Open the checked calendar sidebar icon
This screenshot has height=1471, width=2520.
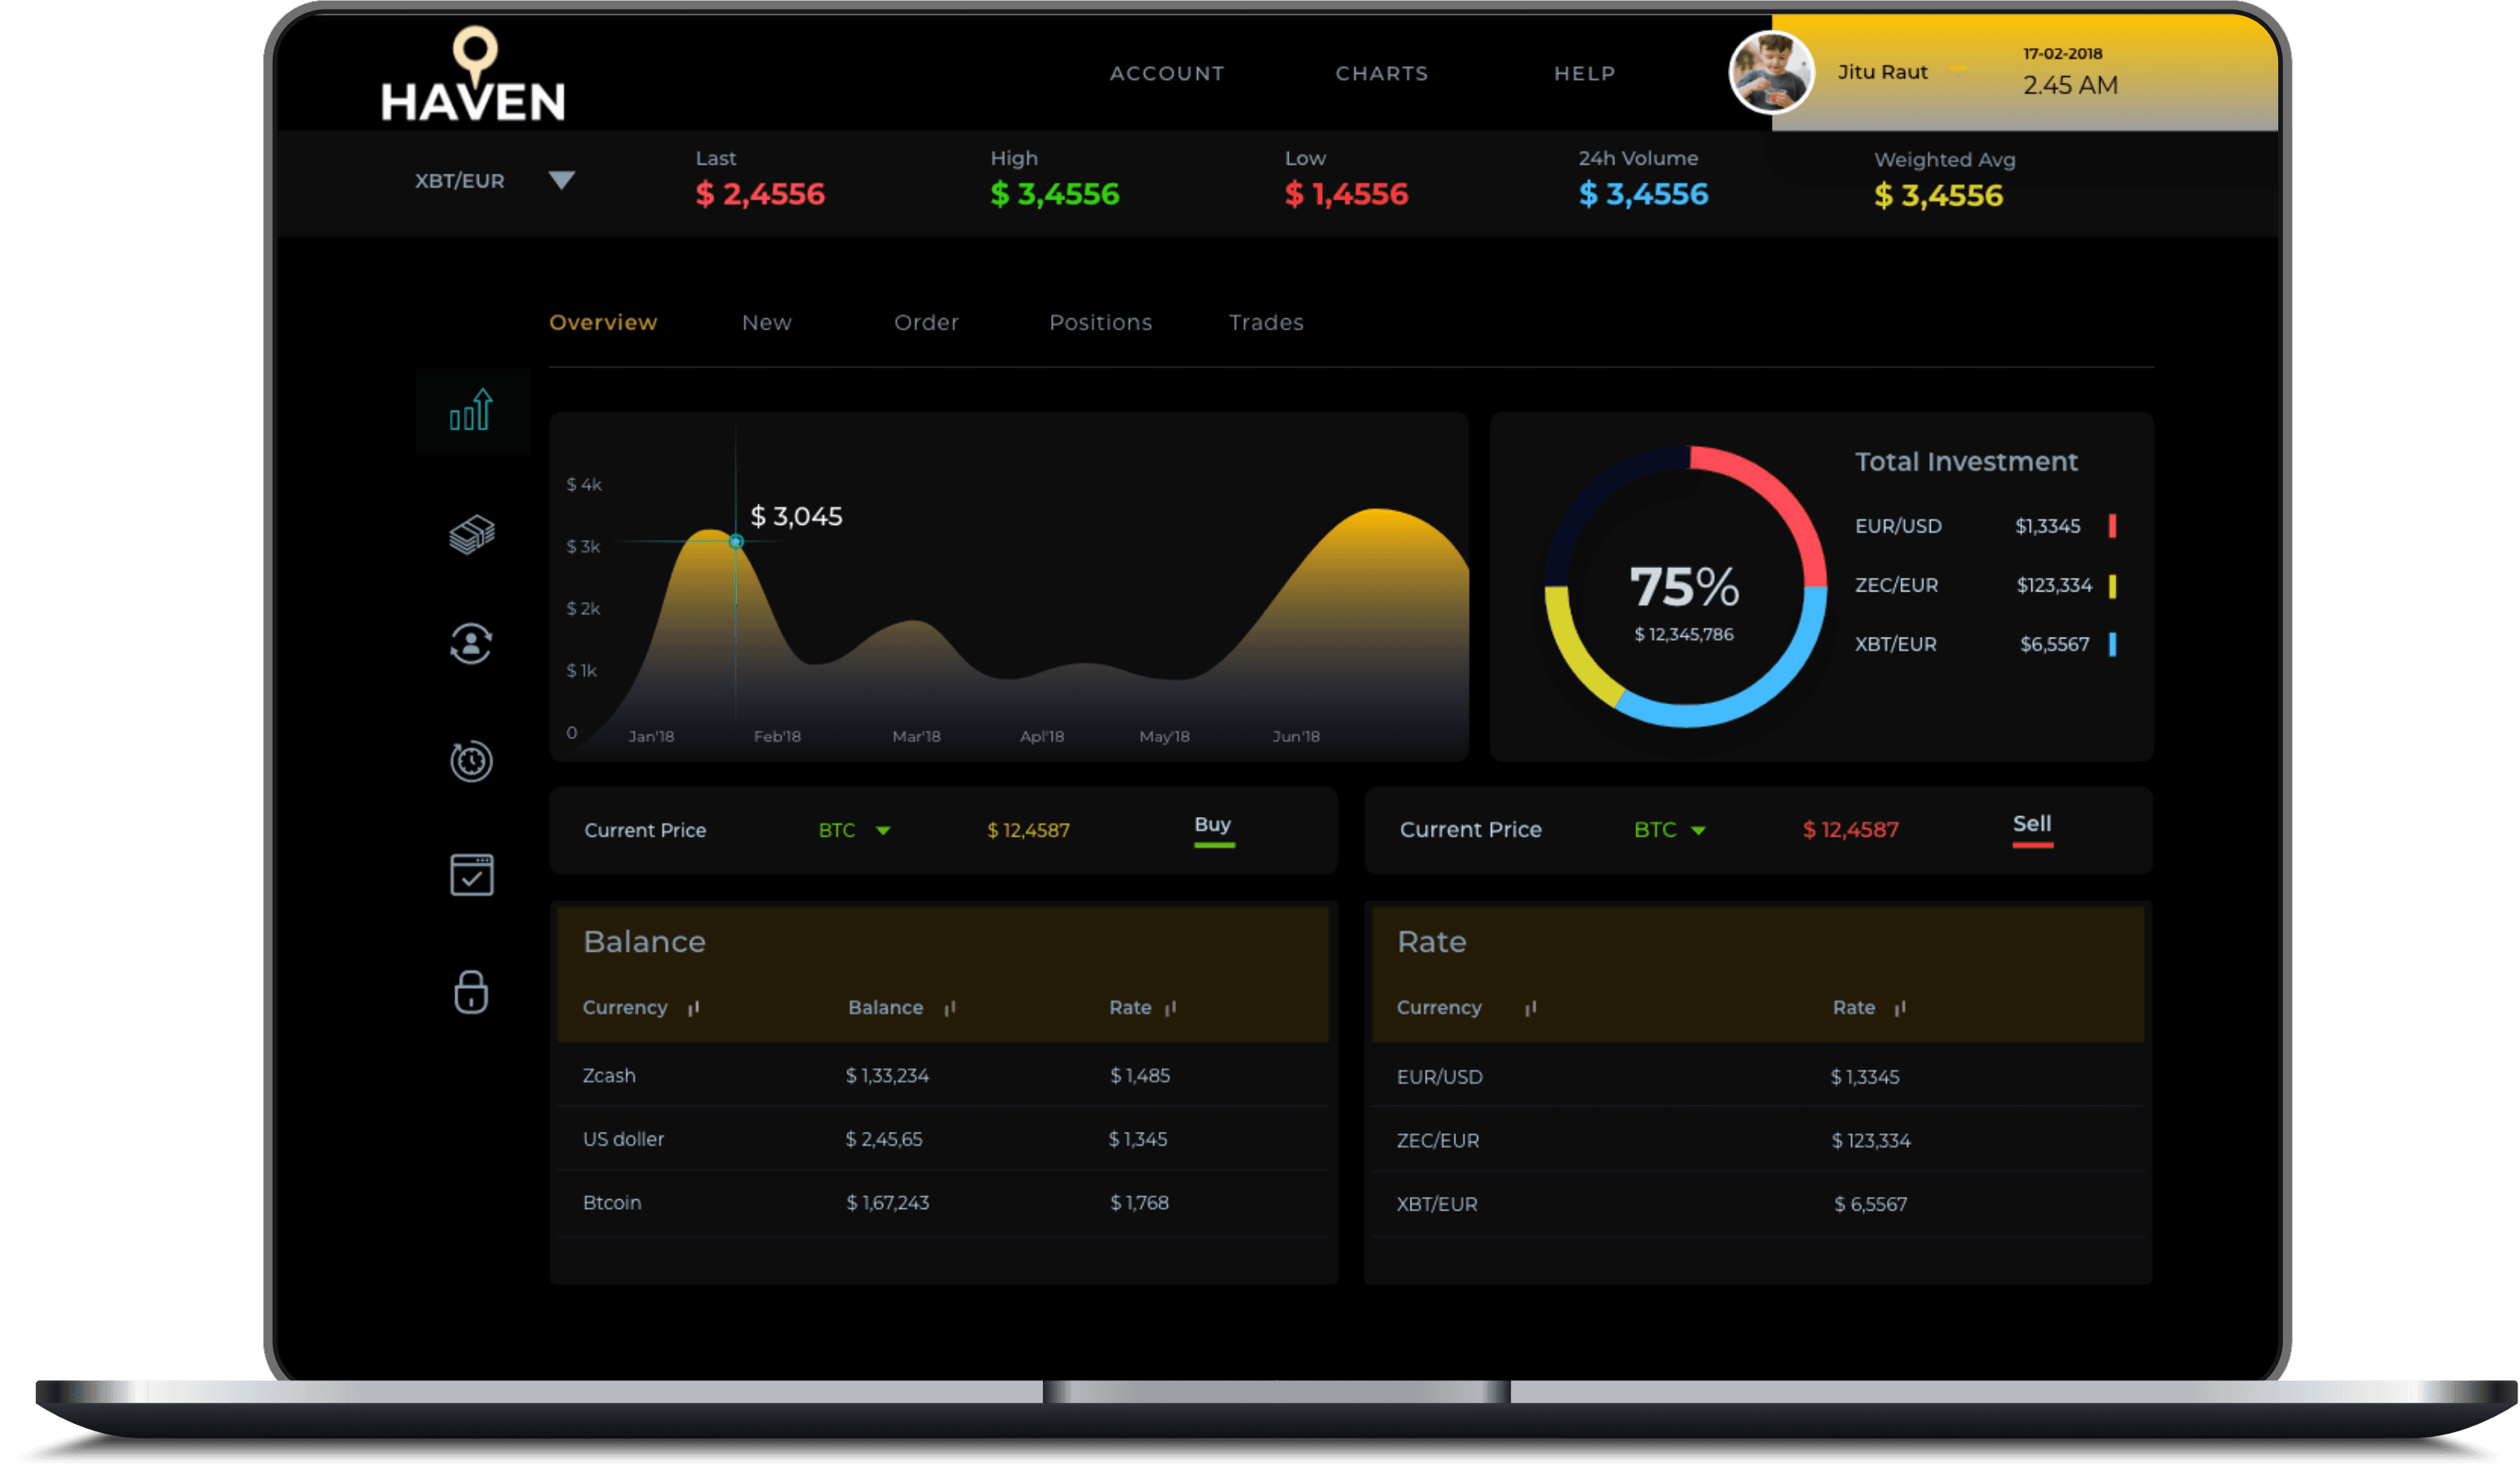(472, 876)
